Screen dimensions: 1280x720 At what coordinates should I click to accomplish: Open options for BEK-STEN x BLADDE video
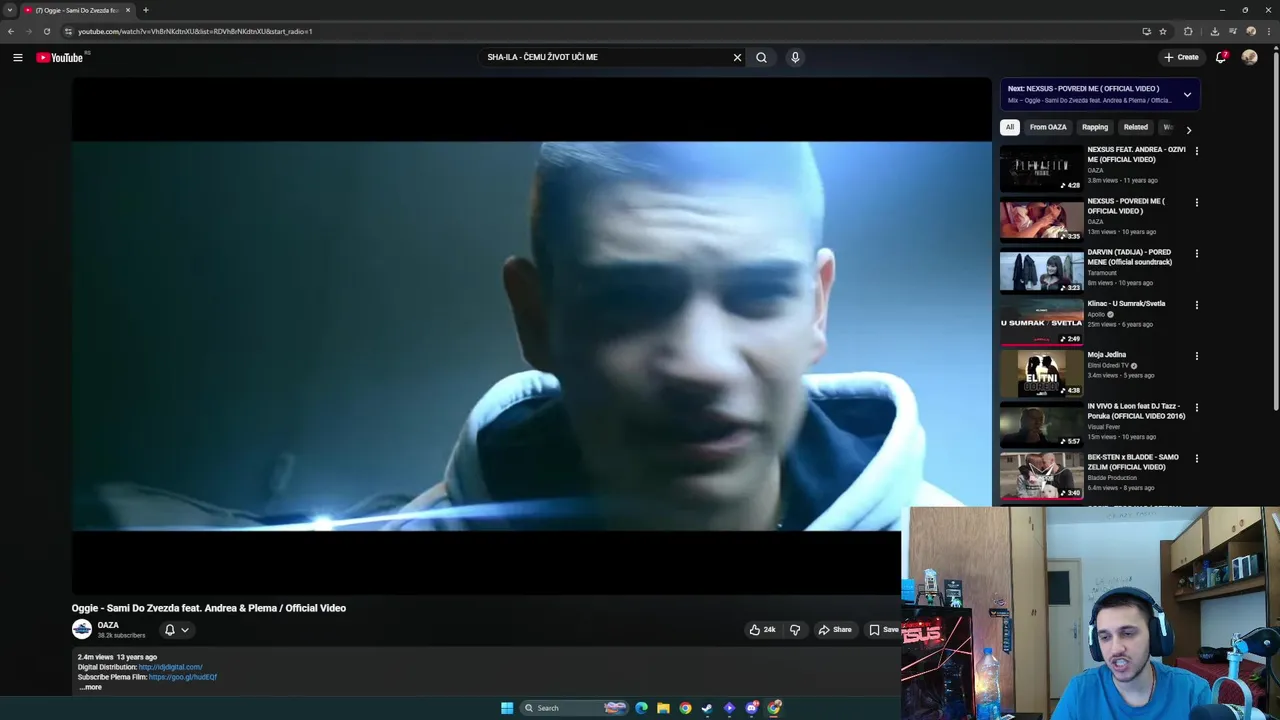[x=1196, y=459]
